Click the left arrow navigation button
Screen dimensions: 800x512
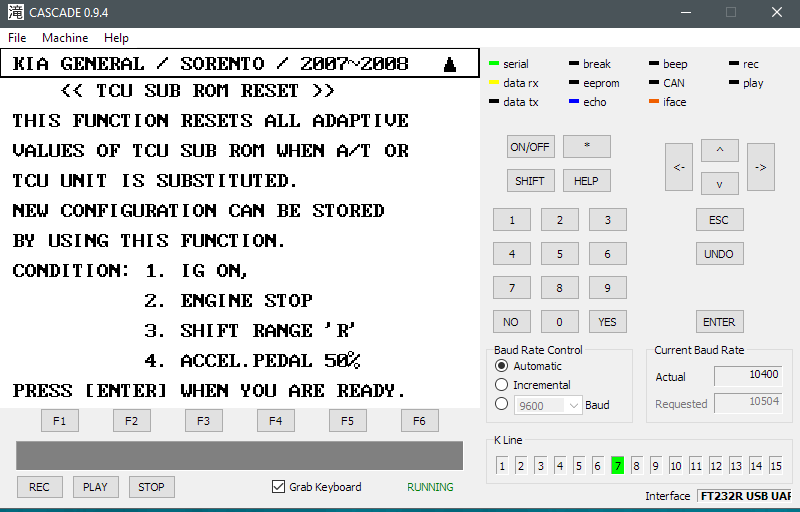tap(678, 167)
